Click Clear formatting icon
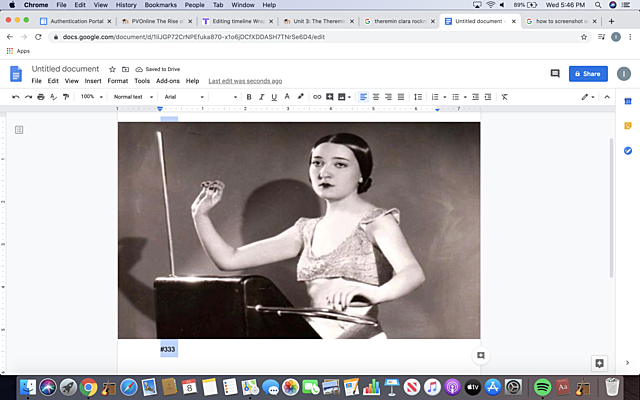Screen dimensions: 640x400 point(504,97)
